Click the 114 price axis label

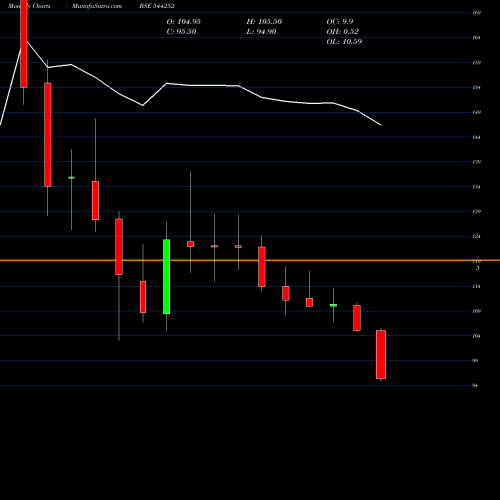[x=477, y=286]
